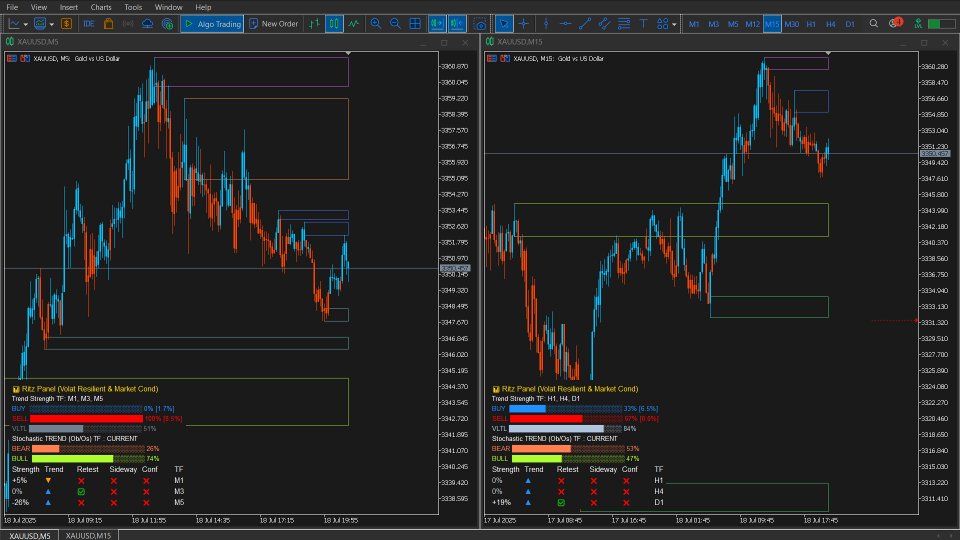Image resolution: width=960 pixels, height=540 pixels.
Task: Toggle Algo Trading on or off
Action: coord(212,24)
